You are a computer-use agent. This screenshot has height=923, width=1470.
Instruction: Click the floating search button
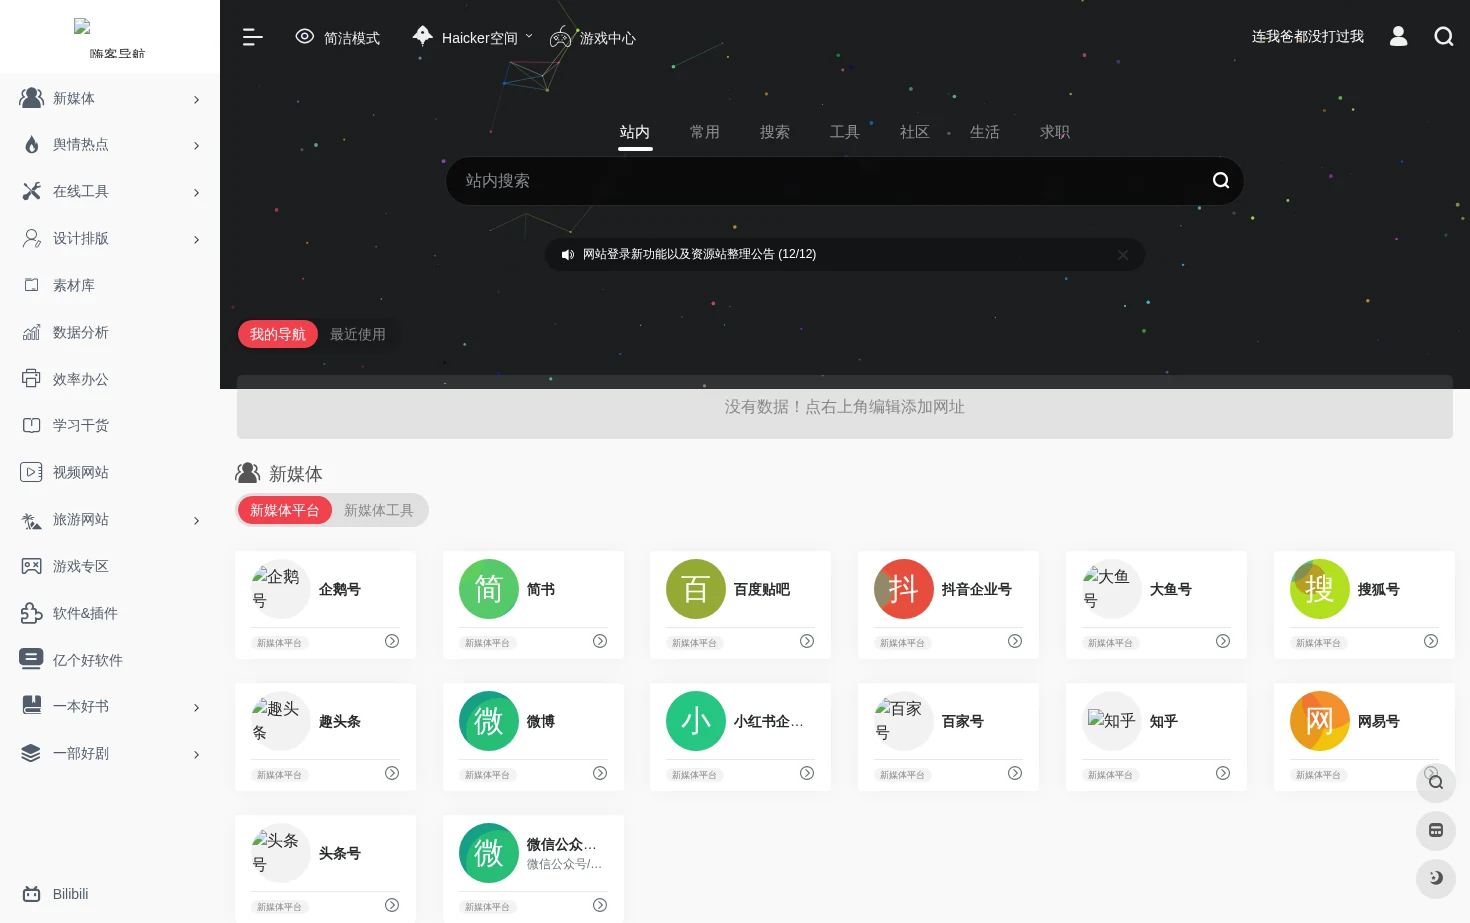pyautogui.click(x=1436, y=782)
